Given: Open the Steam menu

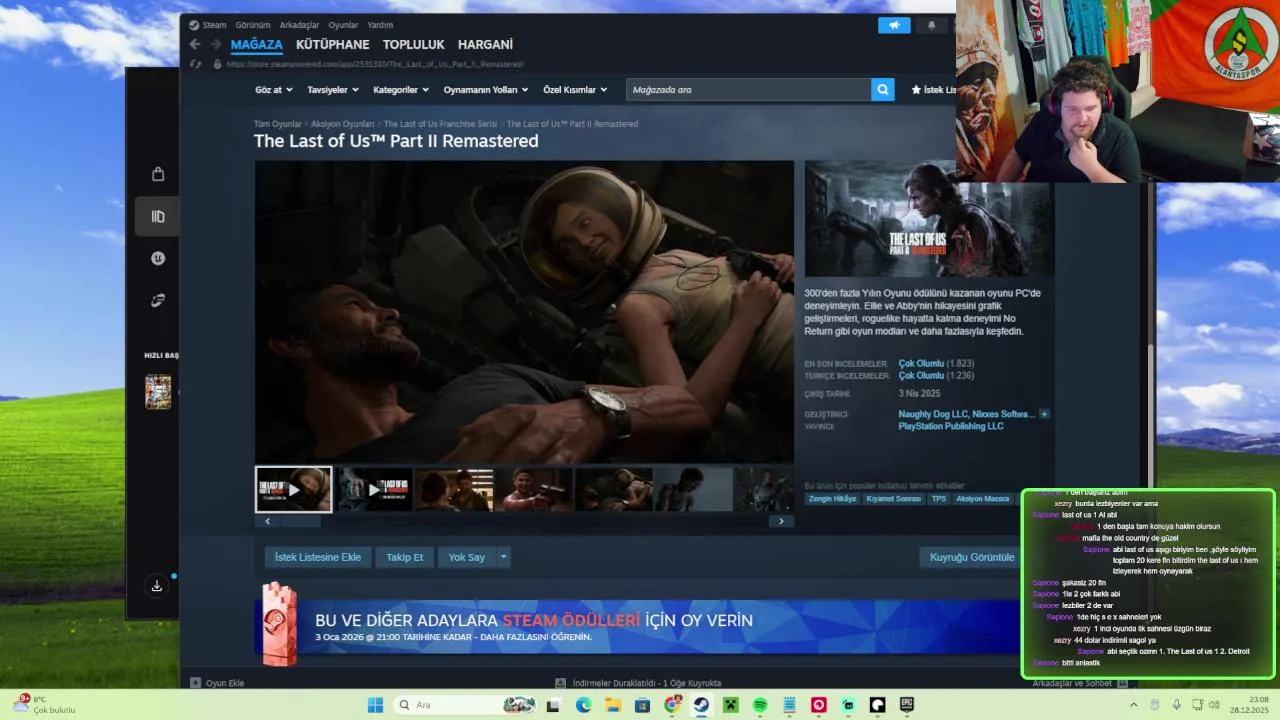Looking at the screenshot, I should coord(208,25).
